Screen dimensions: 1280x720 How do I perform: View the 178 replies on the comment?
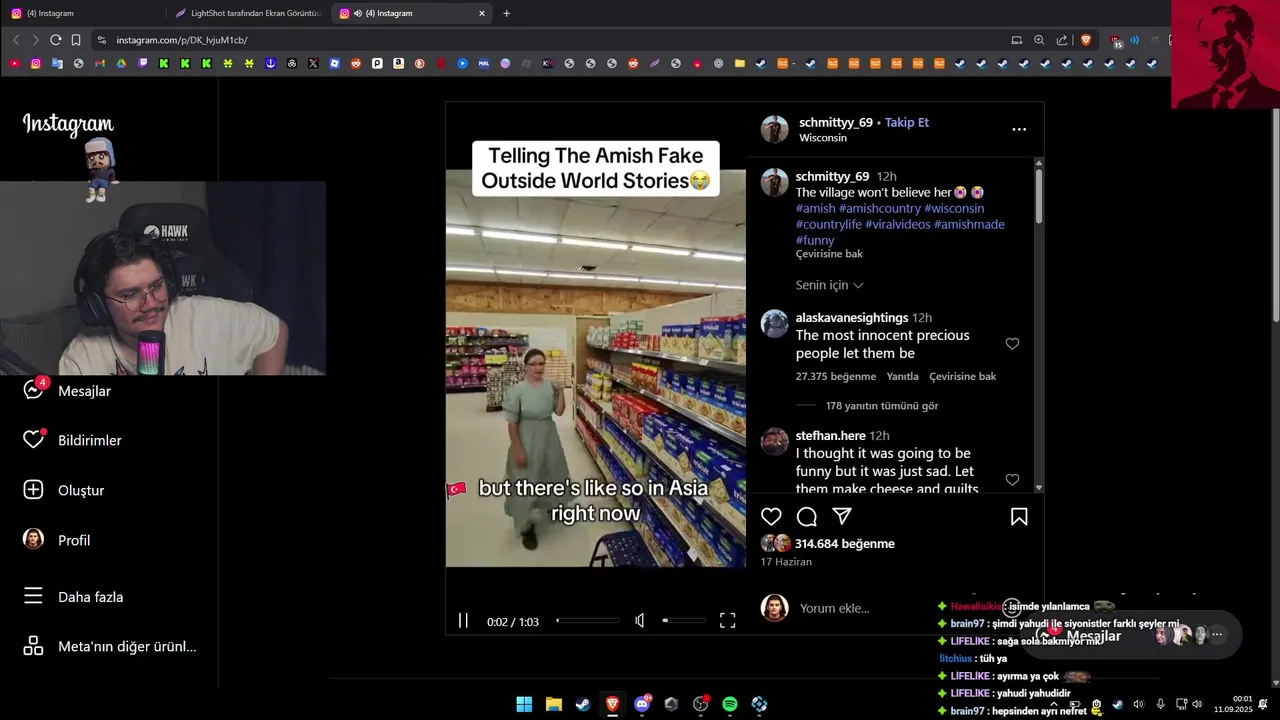point(882,406)
